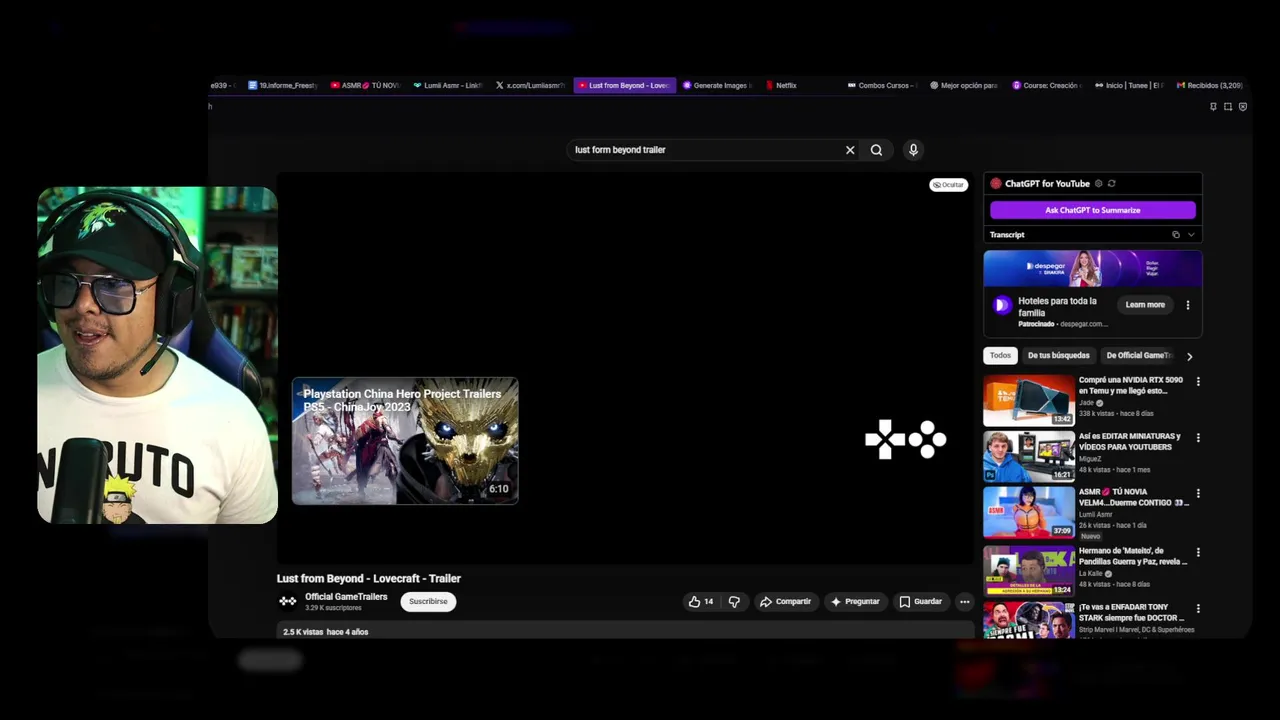Click Learn more on the ad
This screenshot has width=1280, height=720.
tap(1145, 305)
